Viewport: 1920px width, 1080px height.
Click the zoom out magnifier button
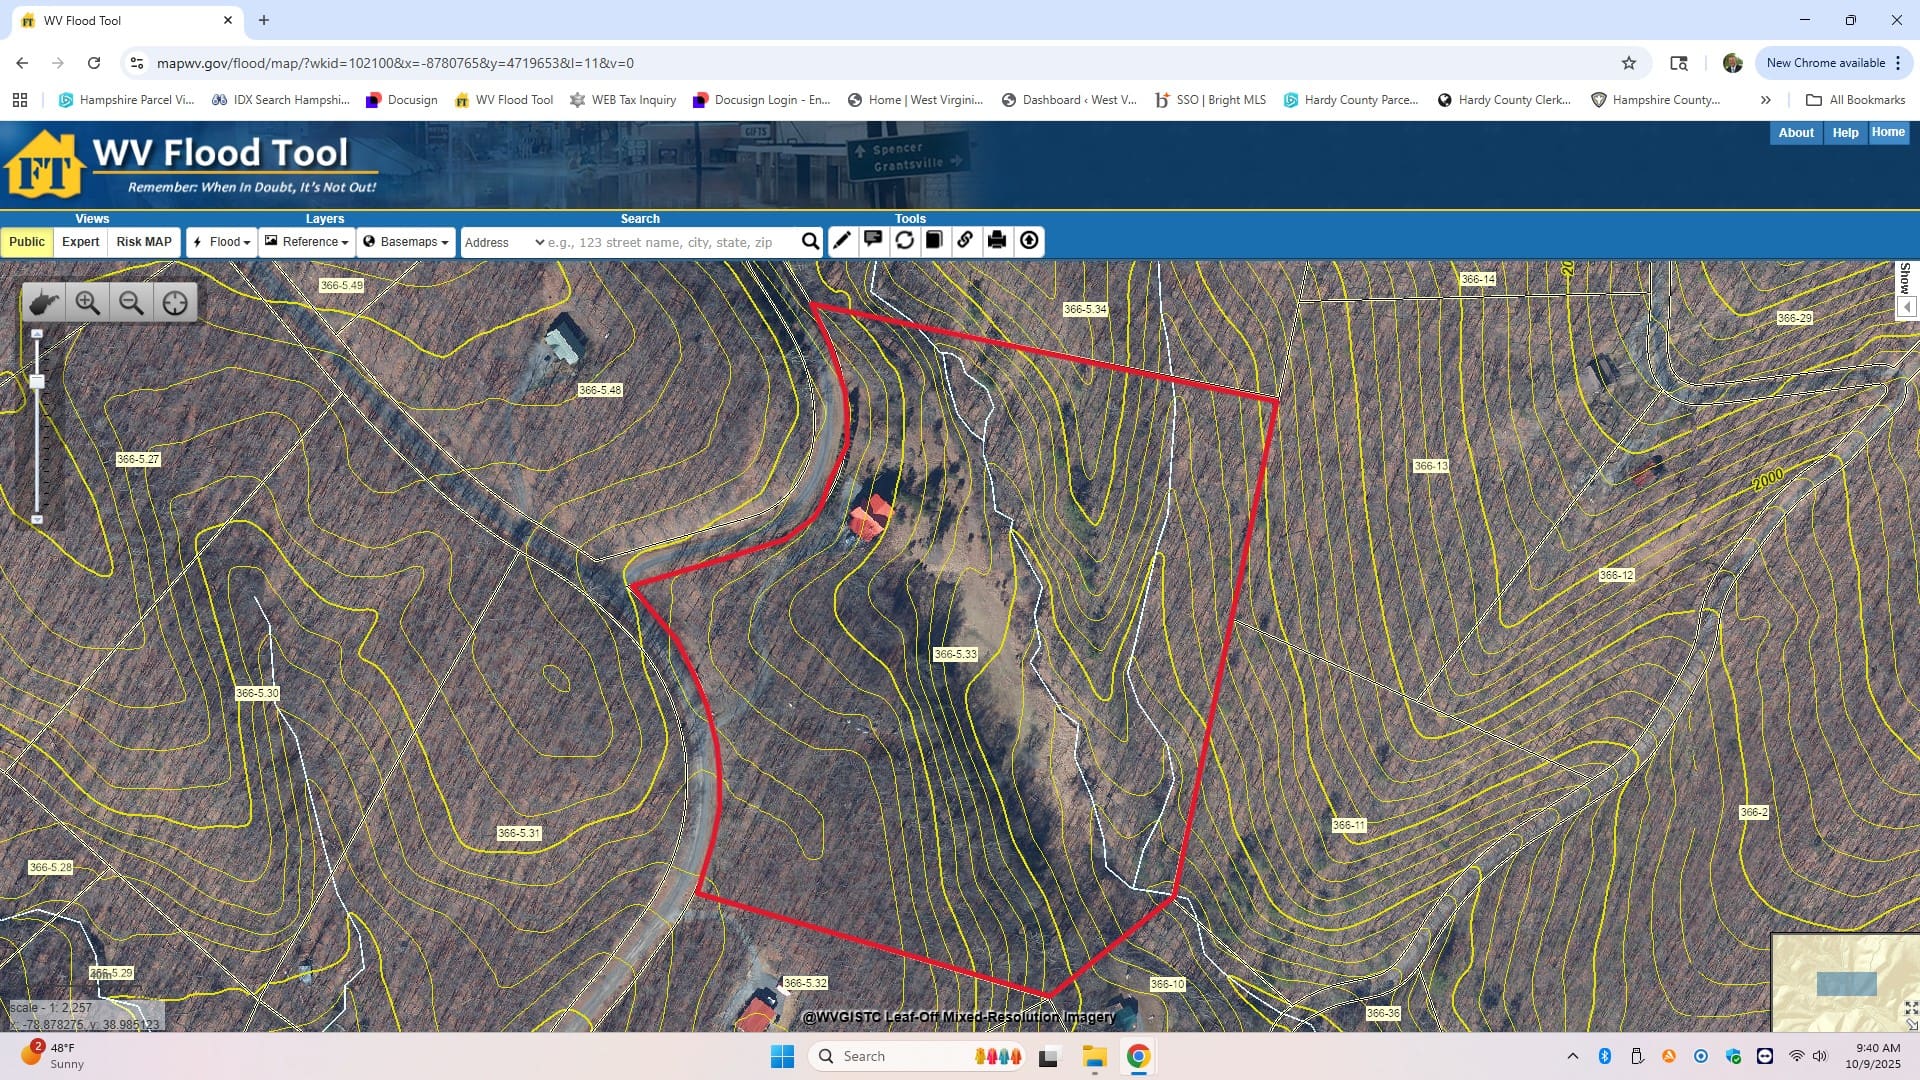tap(131, 303)
